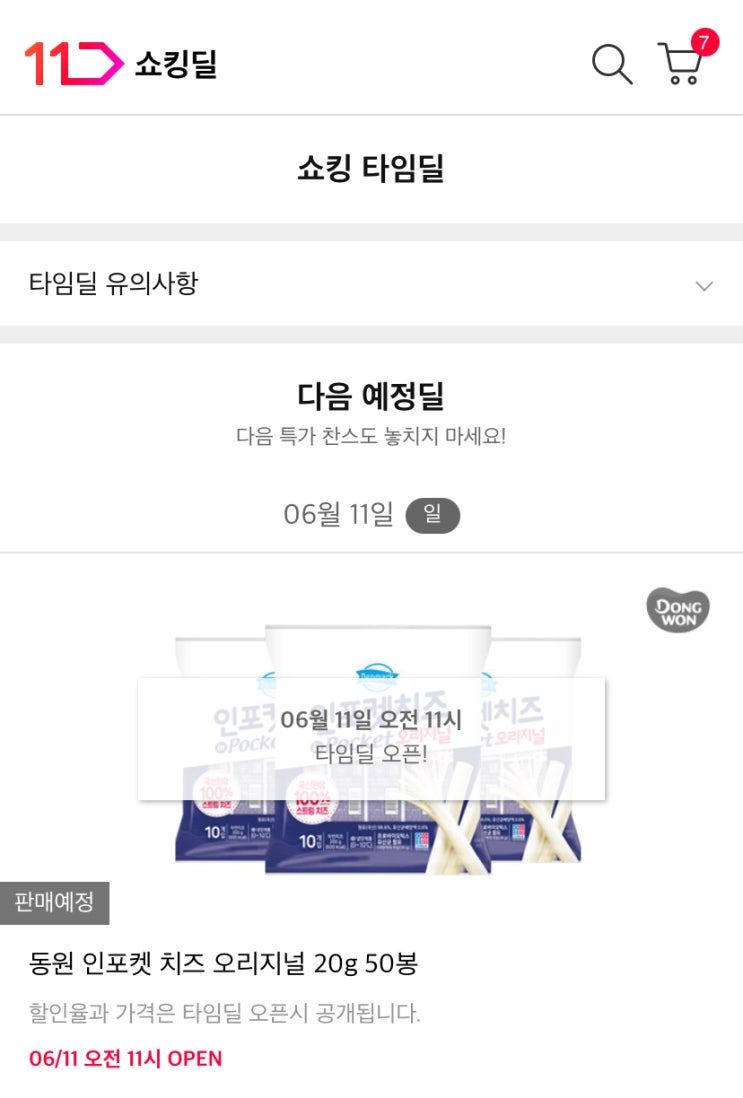This screenshot has width=743, height=1098.
Task: Tap the 06월 11일 date label
Action: (x=338, y=515)
